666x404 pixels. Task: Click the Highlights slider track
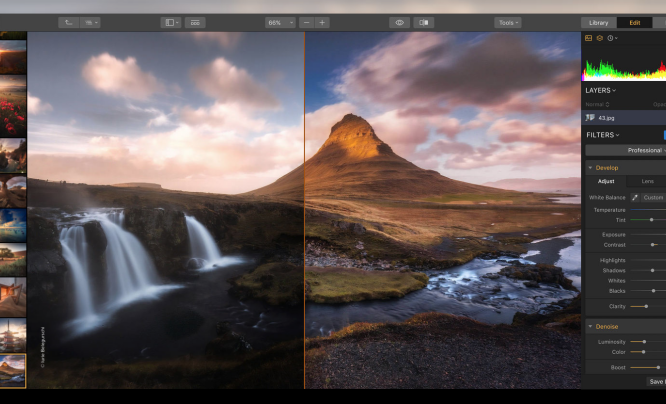[648, 260]
